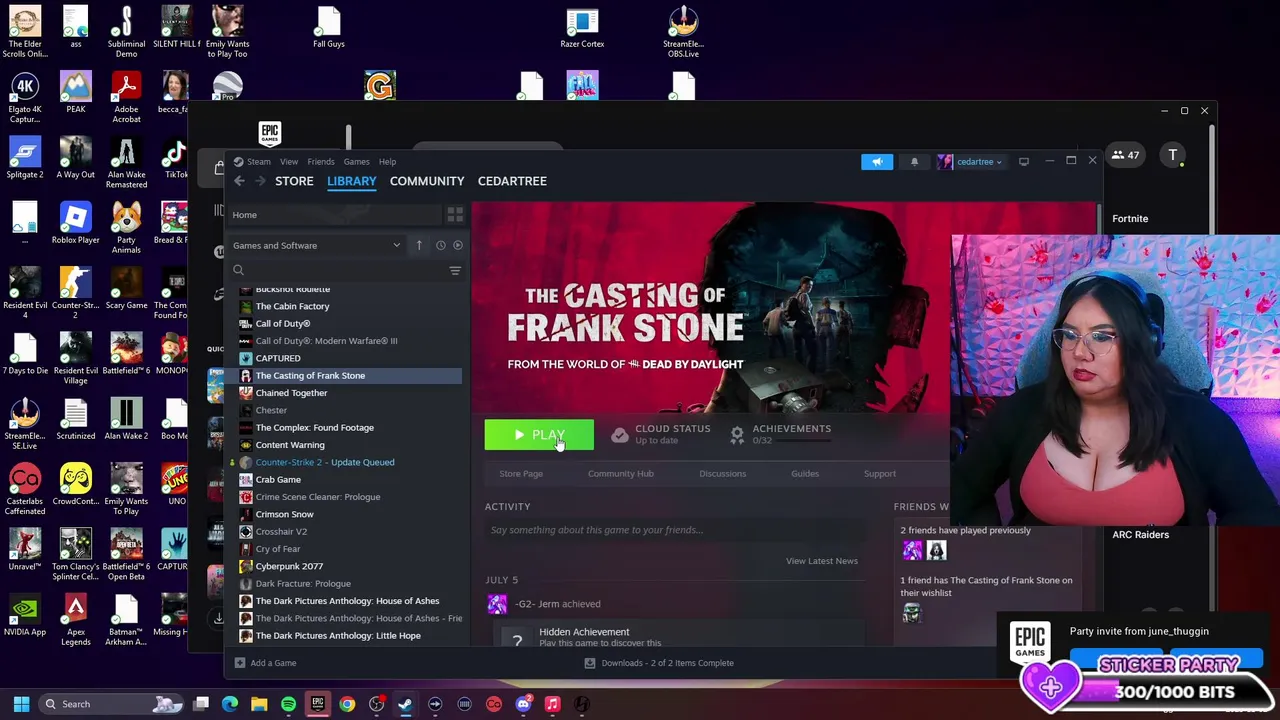Click the Cloud Status icon
The height and width of the screenshot is (720, 1280).
coord(620,435)
